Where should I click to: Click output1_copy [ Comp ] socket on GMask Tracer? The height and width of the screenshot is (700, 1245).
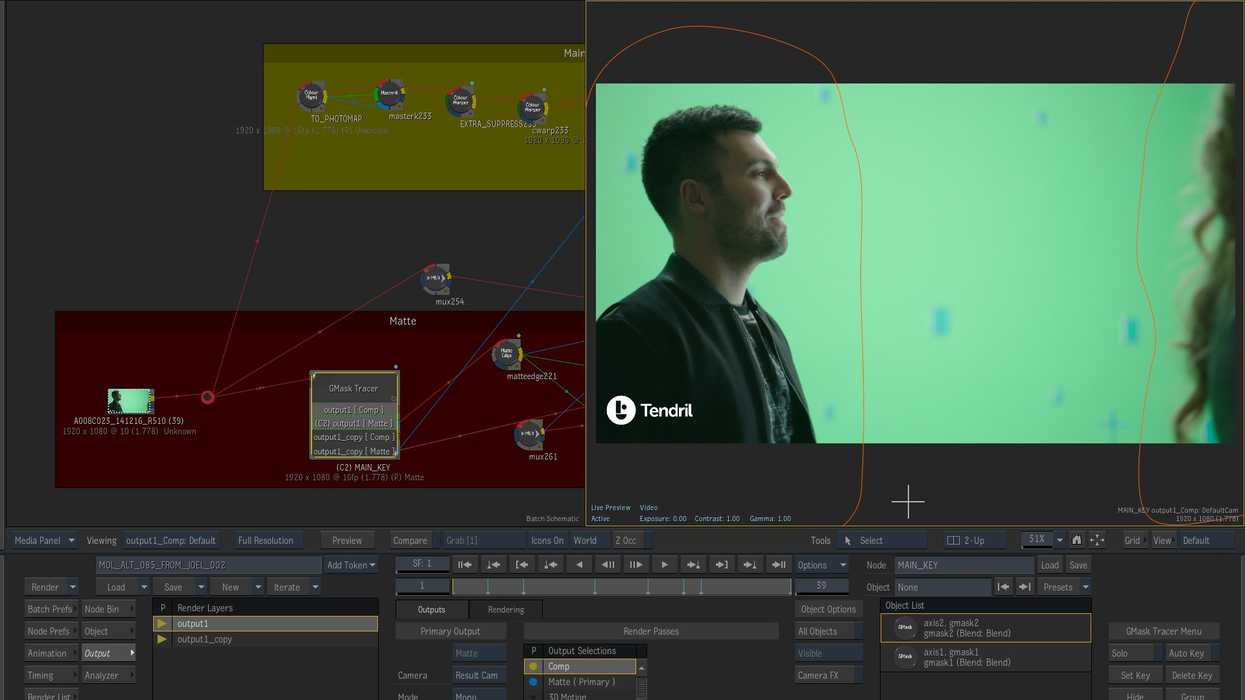(354, 437)
